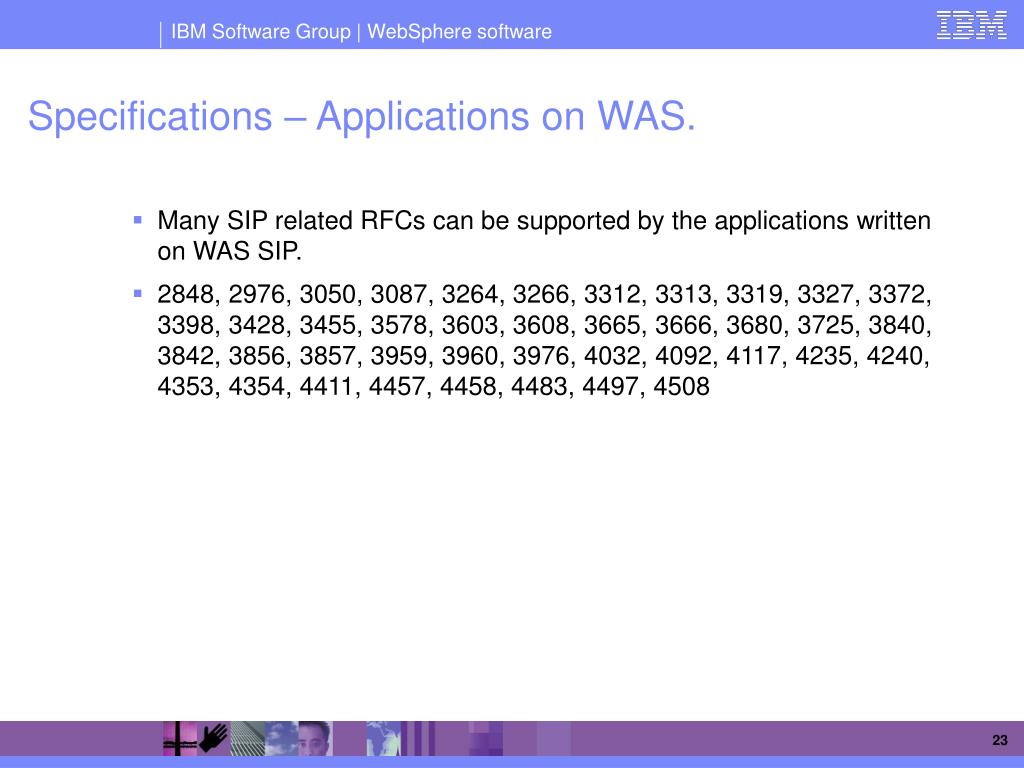Click RFC number 2976

tap(257, 295)
